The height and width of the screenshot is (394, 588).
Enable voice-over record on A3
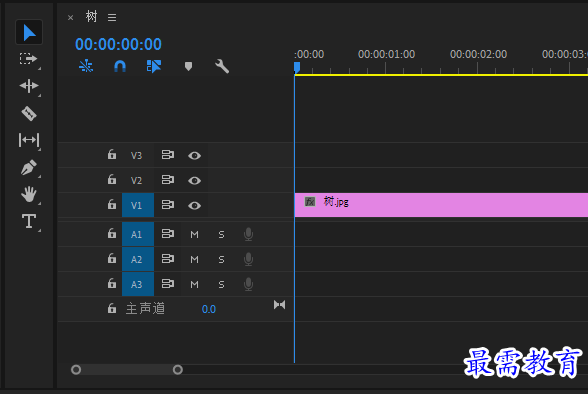(x=248, y=284)
